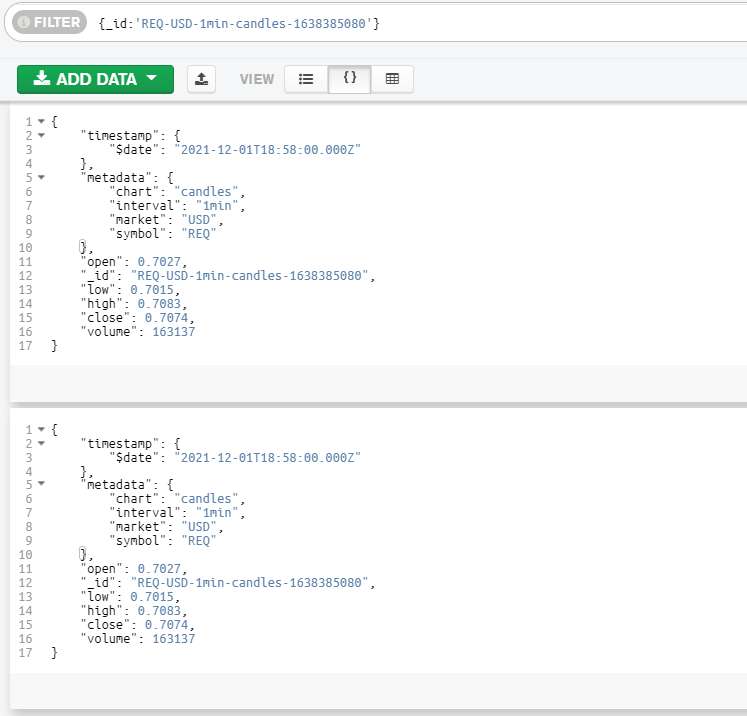Click the info icon in the FILTER badge
The width and height of the screenshot is (747, 716).
(x=22, y=22)
